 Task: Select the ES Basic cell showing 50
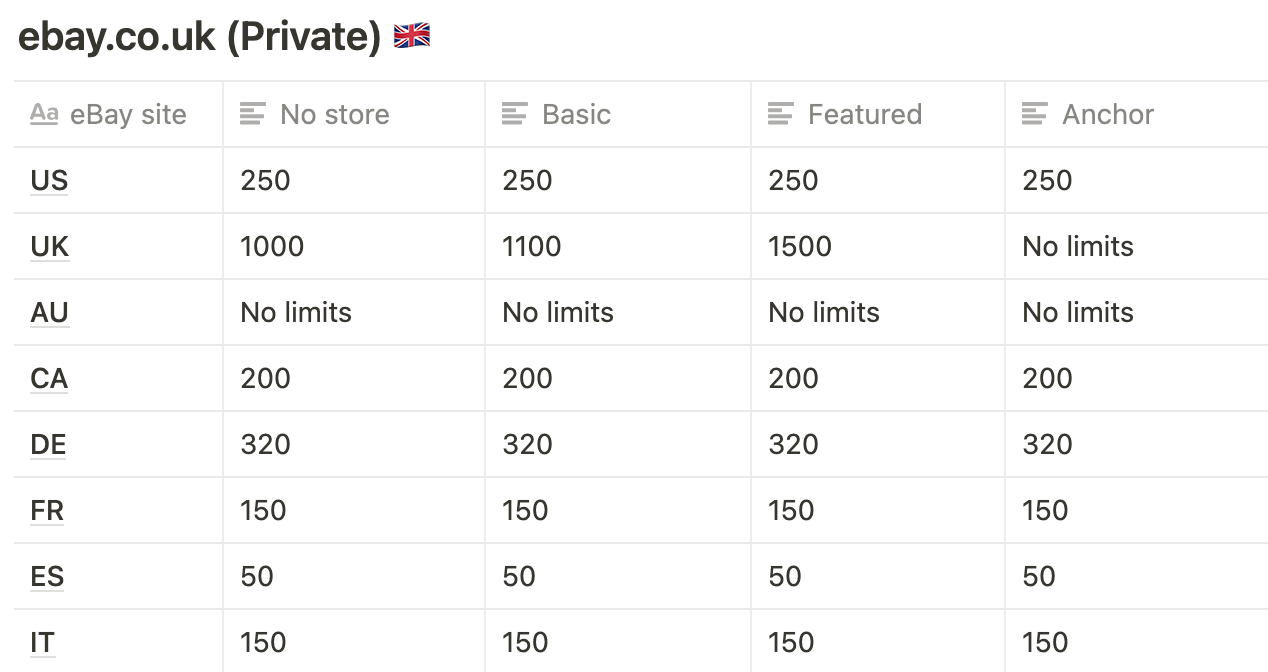click(618, 576)
